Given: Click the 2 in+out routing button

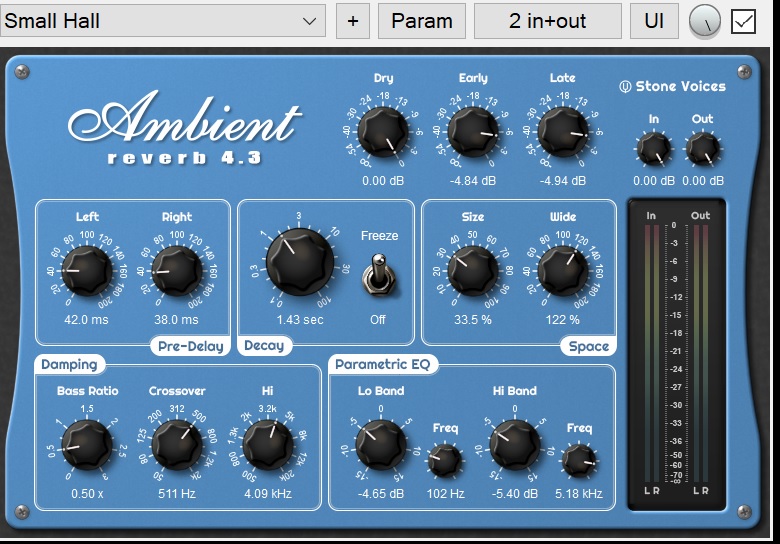Looking at the screenshot, I should [x=547, y=21].
